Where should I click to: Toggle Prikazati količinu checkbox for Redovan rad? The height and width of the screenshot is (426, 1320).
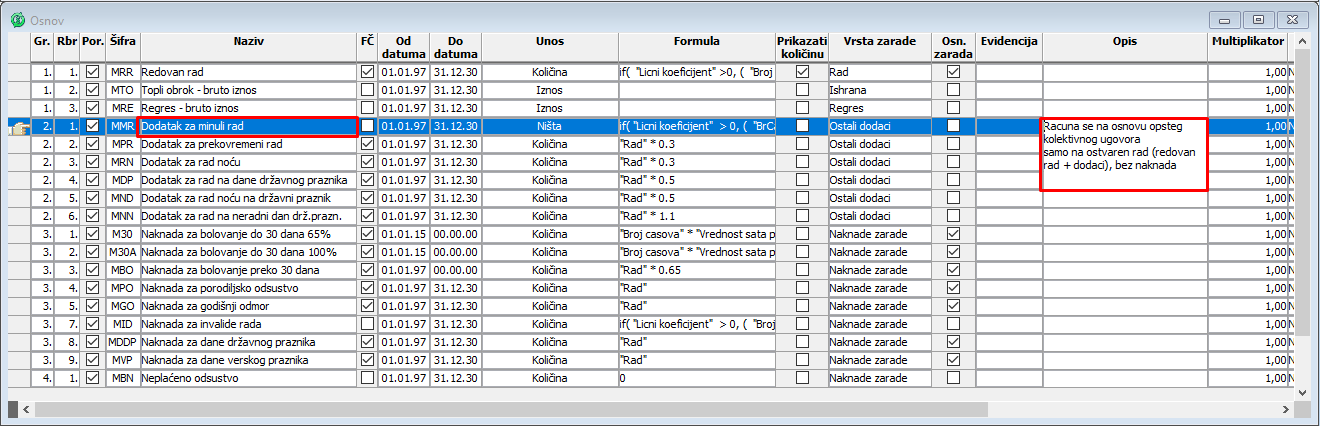tap(802, 72)
